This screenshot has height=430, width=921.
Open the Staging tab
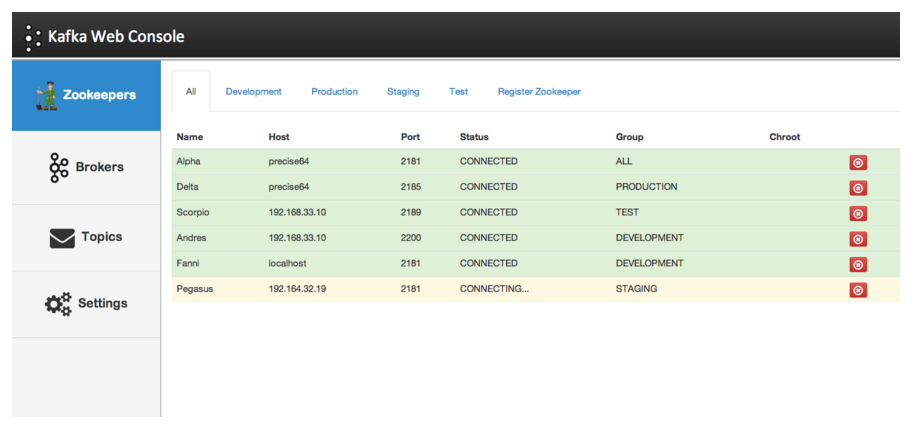pos(403,92)
